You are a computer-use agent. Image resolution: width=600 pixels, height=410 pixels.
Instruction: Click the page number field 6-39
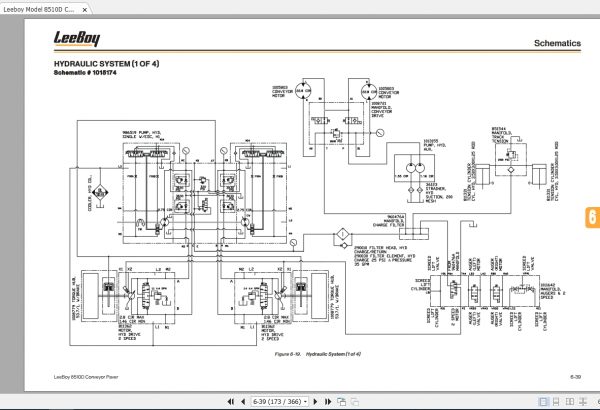pos(277,402)
